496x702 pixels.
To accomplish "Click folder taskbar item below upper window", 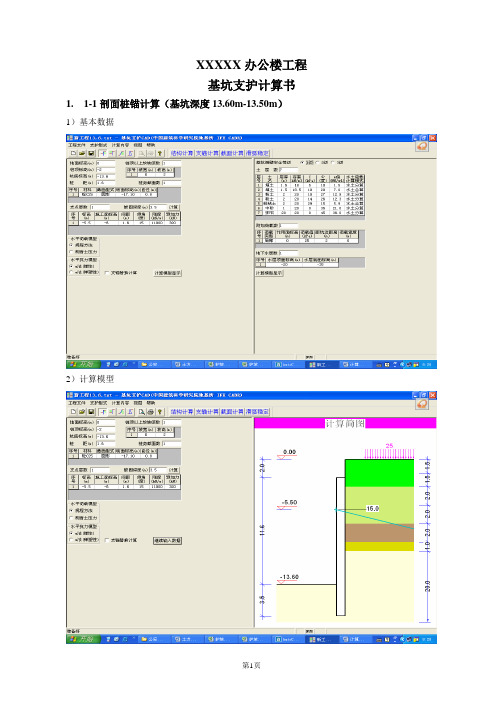I will (x=154, y=364).
